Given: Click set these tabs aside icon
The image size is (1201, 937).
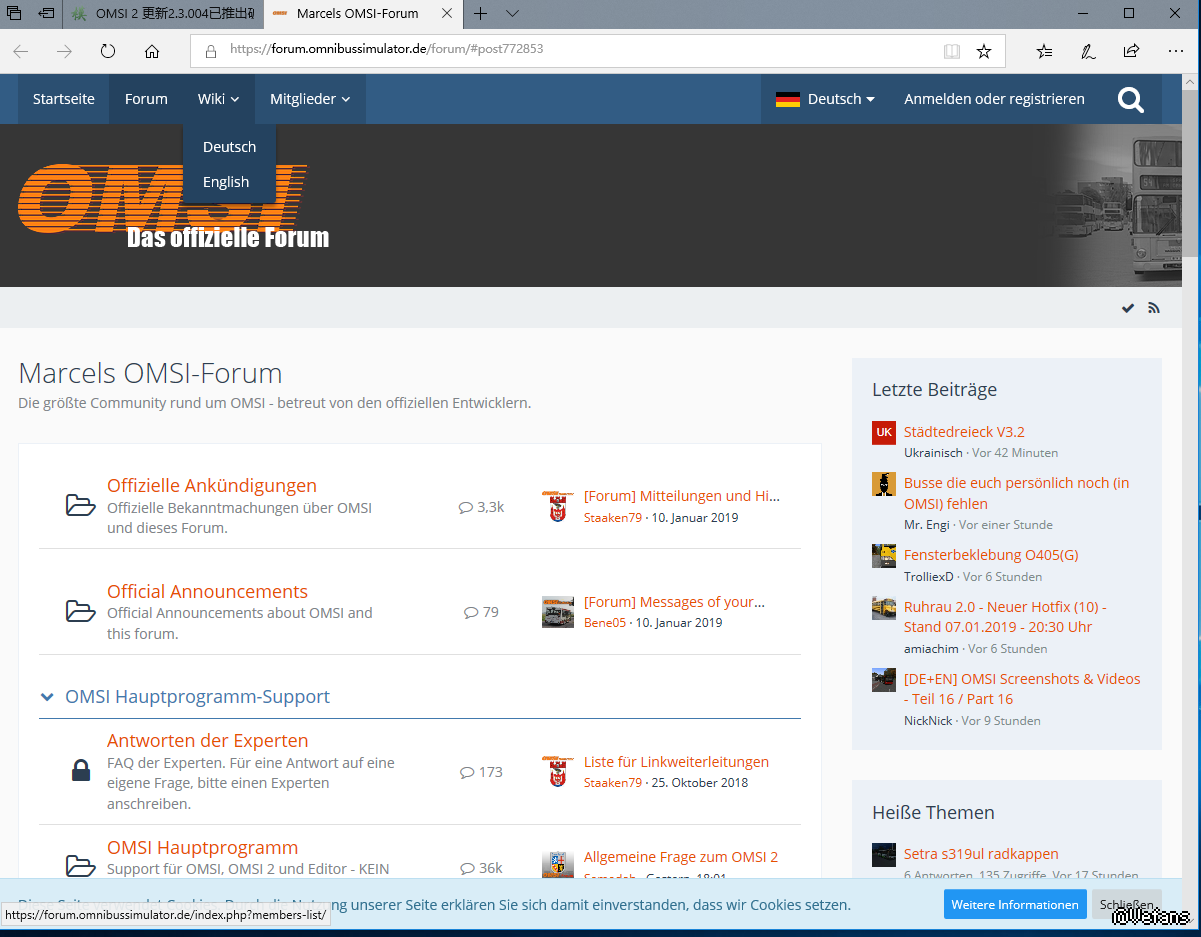Looking at the screenshot, I should click(x=46, y=13).
